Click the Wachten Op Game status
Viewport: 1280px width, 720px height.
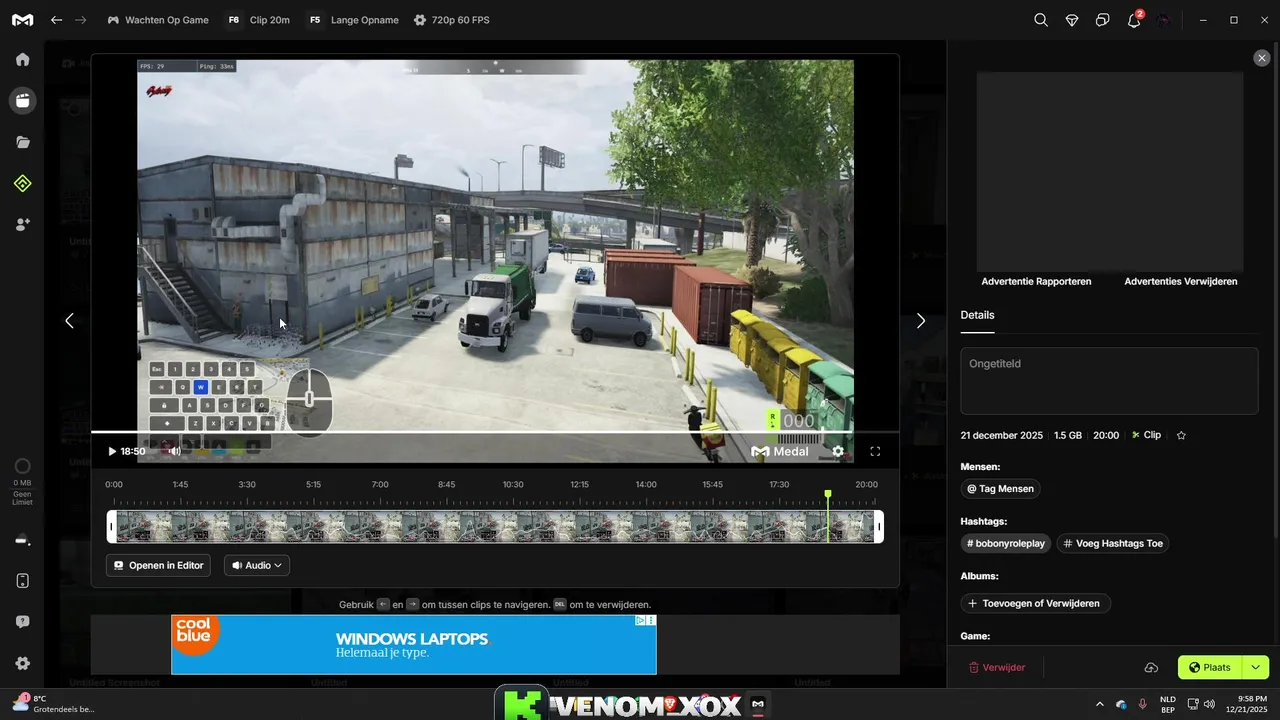[158, 20]
